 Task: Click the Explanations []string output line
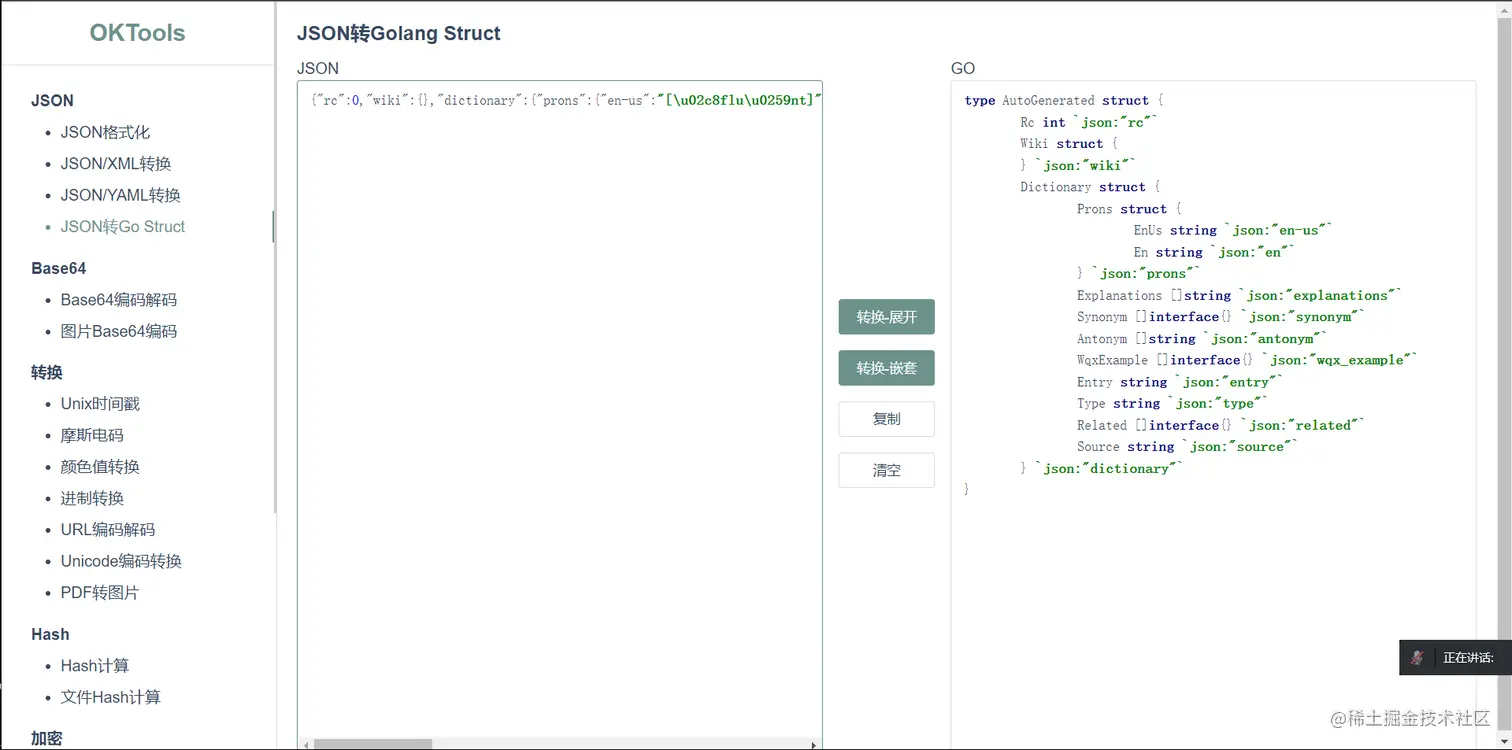[1240, 295]
